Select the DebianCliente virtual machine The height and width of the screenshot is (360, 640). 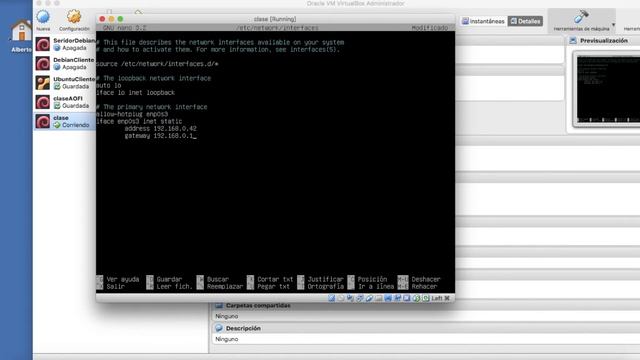[65, 63]
